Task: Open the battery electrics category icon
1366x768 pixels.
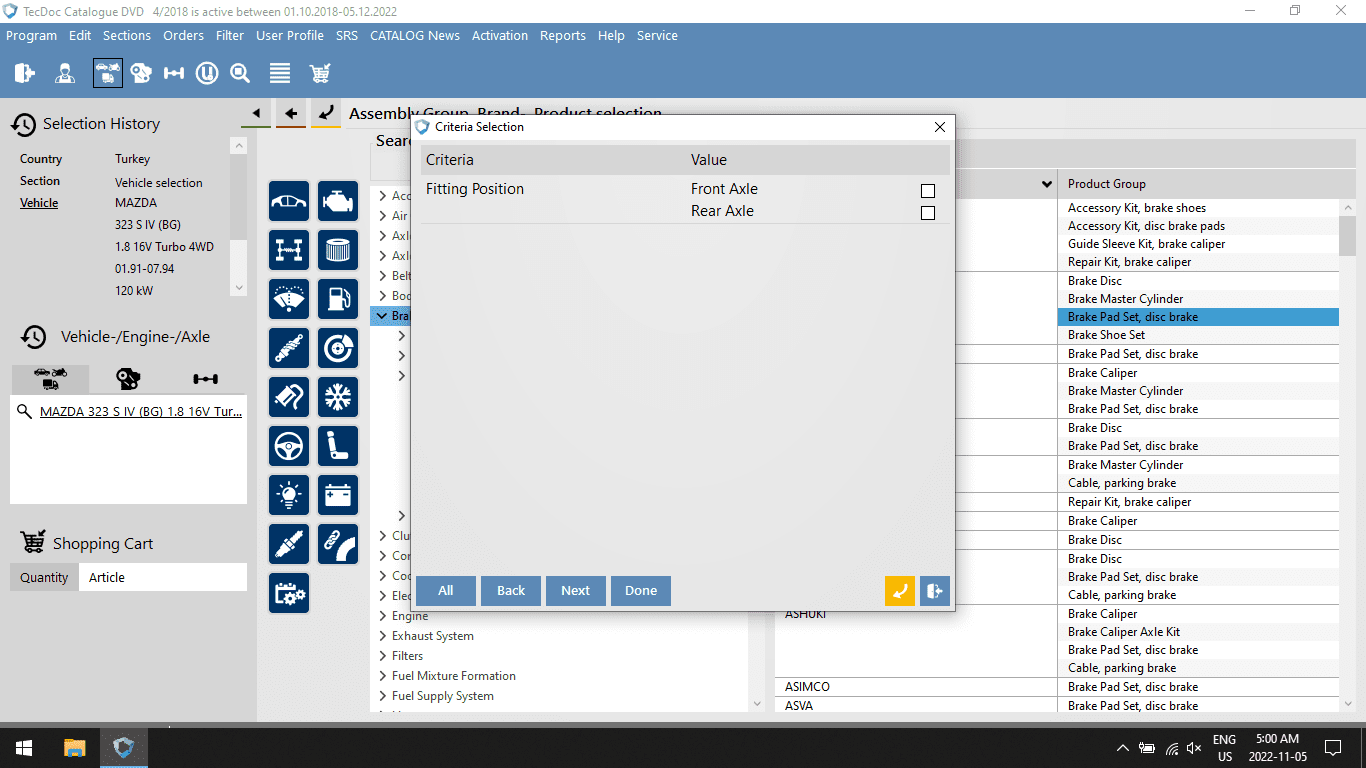Action: click(x=338, y=495)
